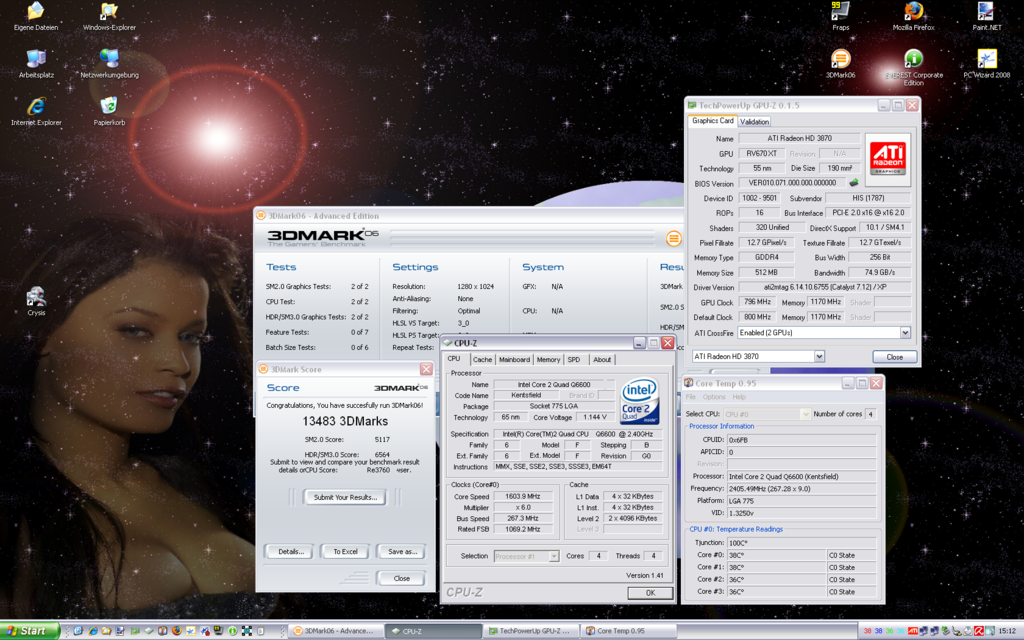Click the red antivirus tray icon
The width and height of the screenshot is (1024, 640).
click(x=979, y=631)
